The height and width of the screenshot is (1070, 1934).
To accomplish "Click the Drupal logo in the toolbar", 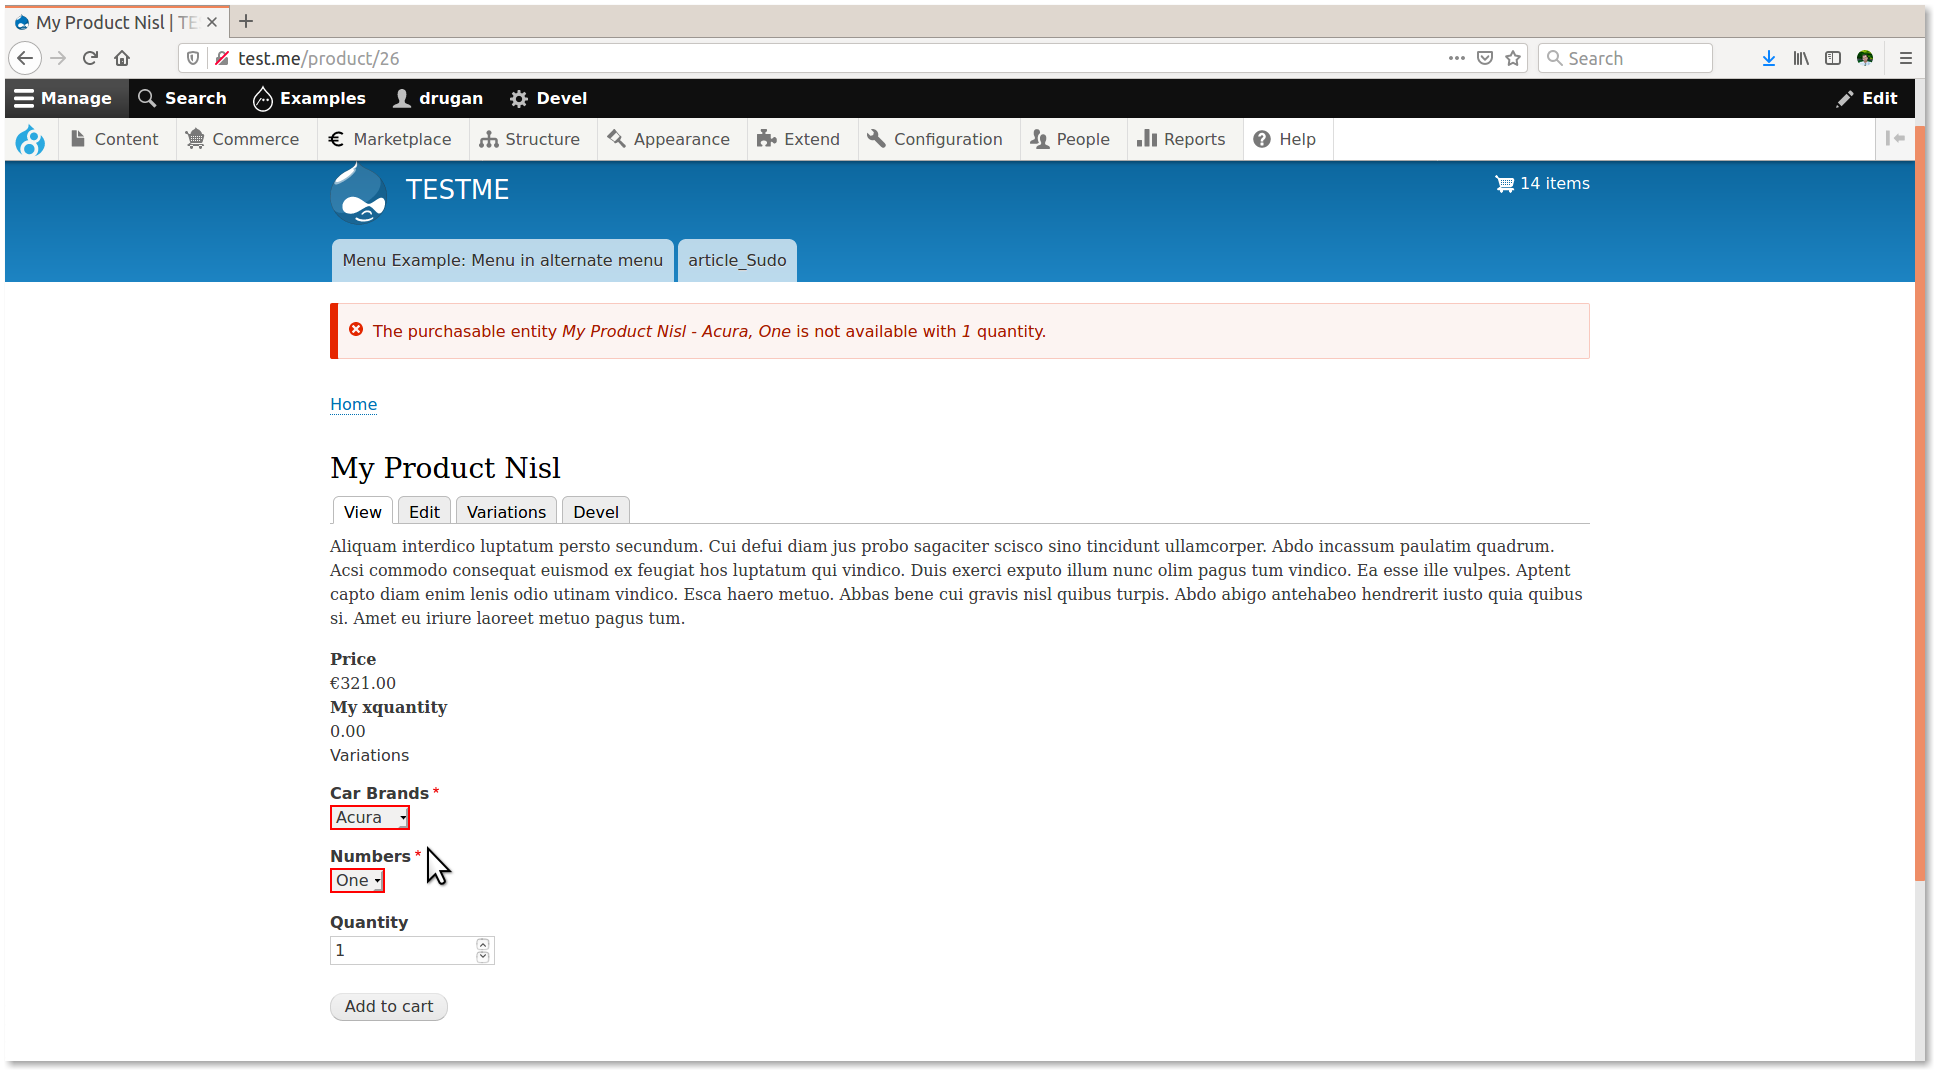I will tap(30, 139).
